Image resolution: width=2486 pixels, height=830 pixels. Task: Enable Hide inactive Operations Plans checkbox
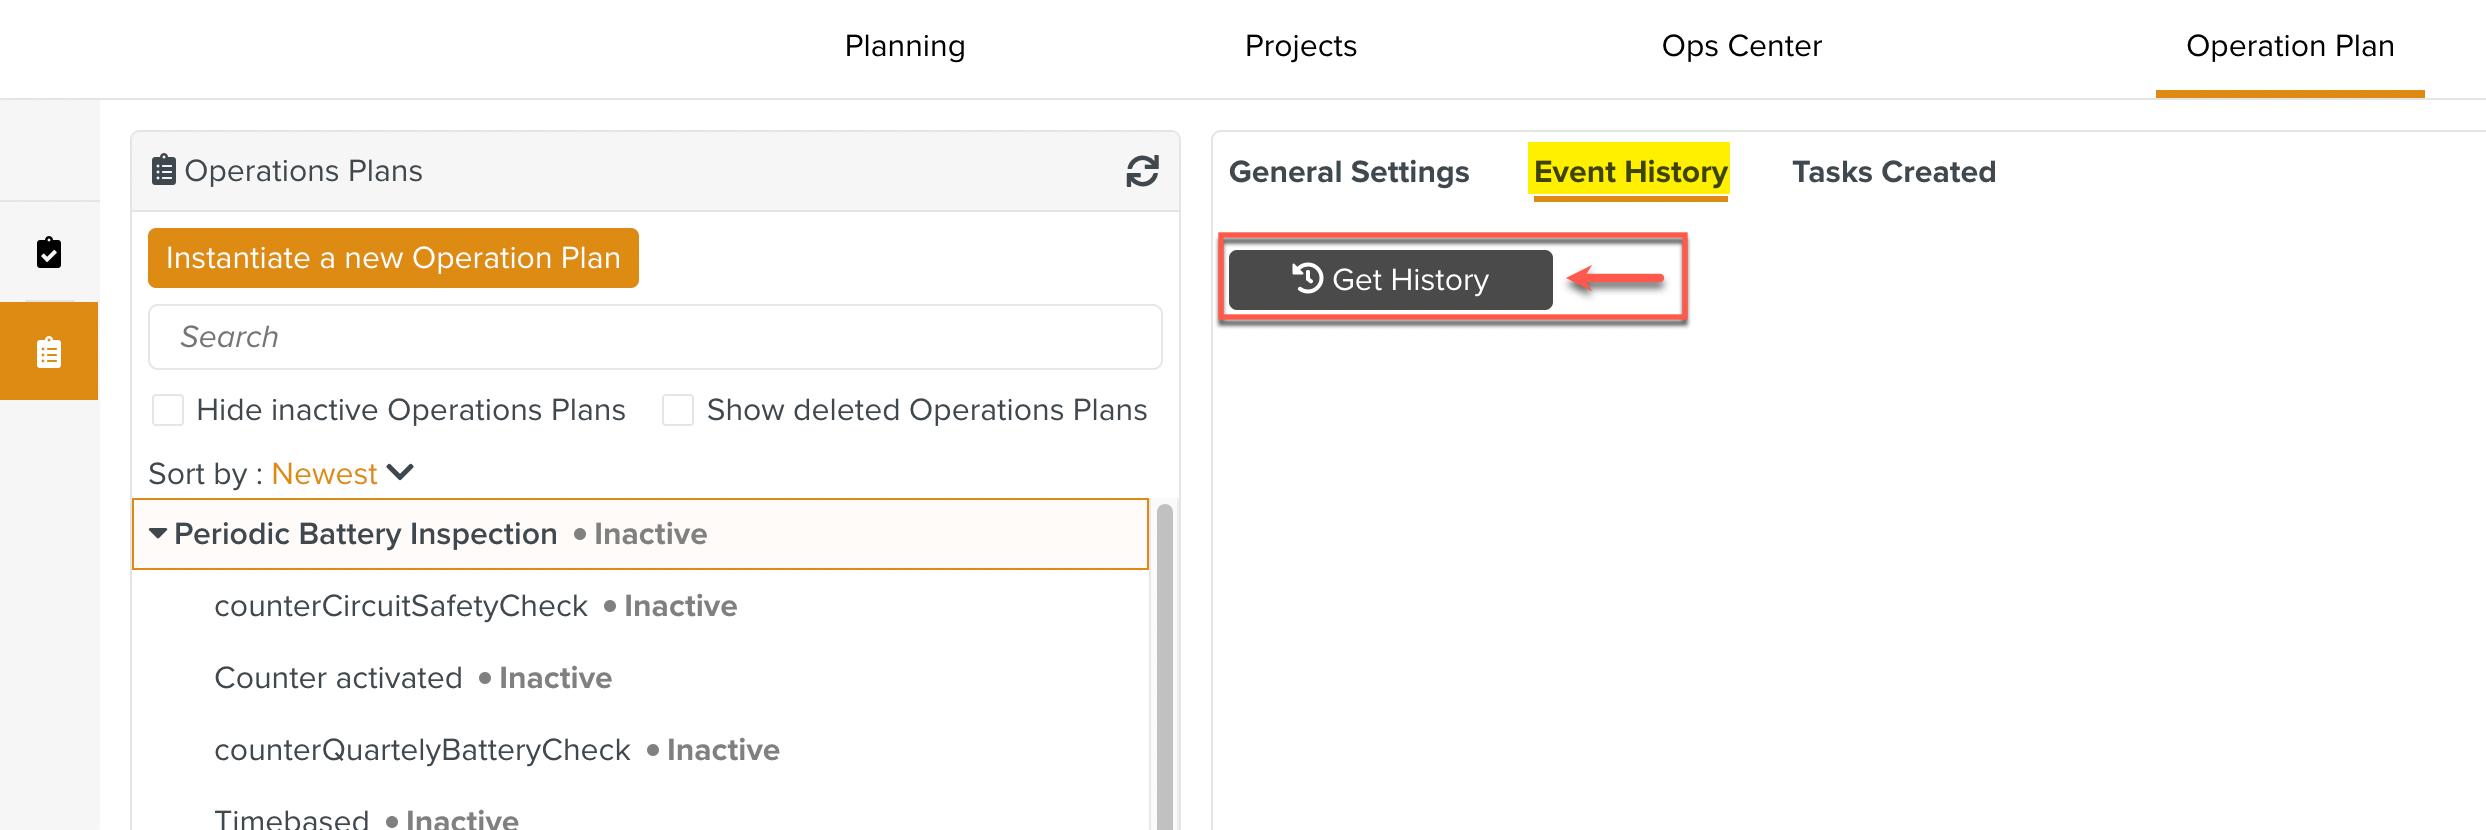point(168,410)
